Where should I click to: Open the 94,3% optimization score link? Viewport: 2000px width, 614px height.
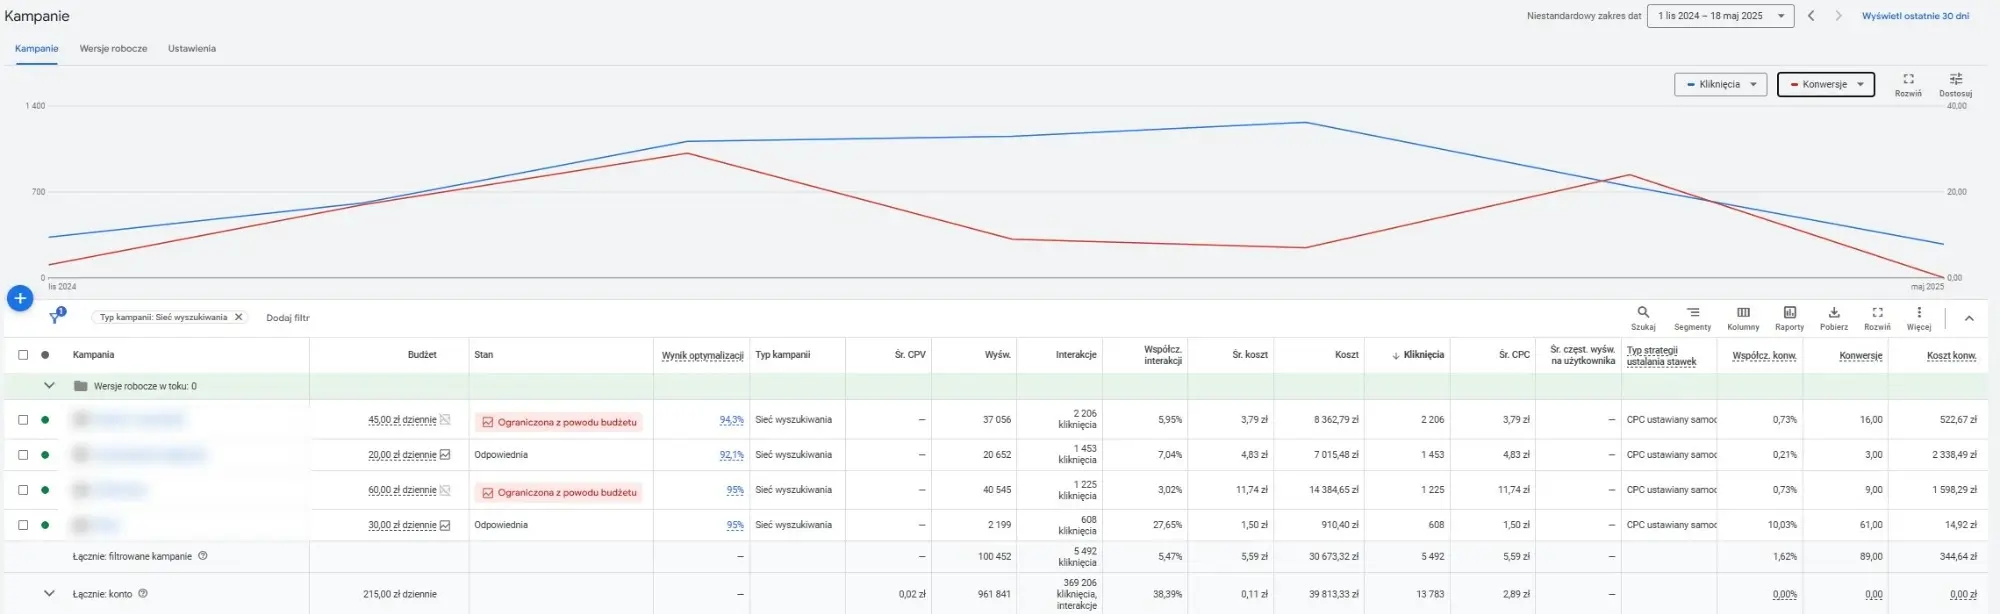(731, 420)
